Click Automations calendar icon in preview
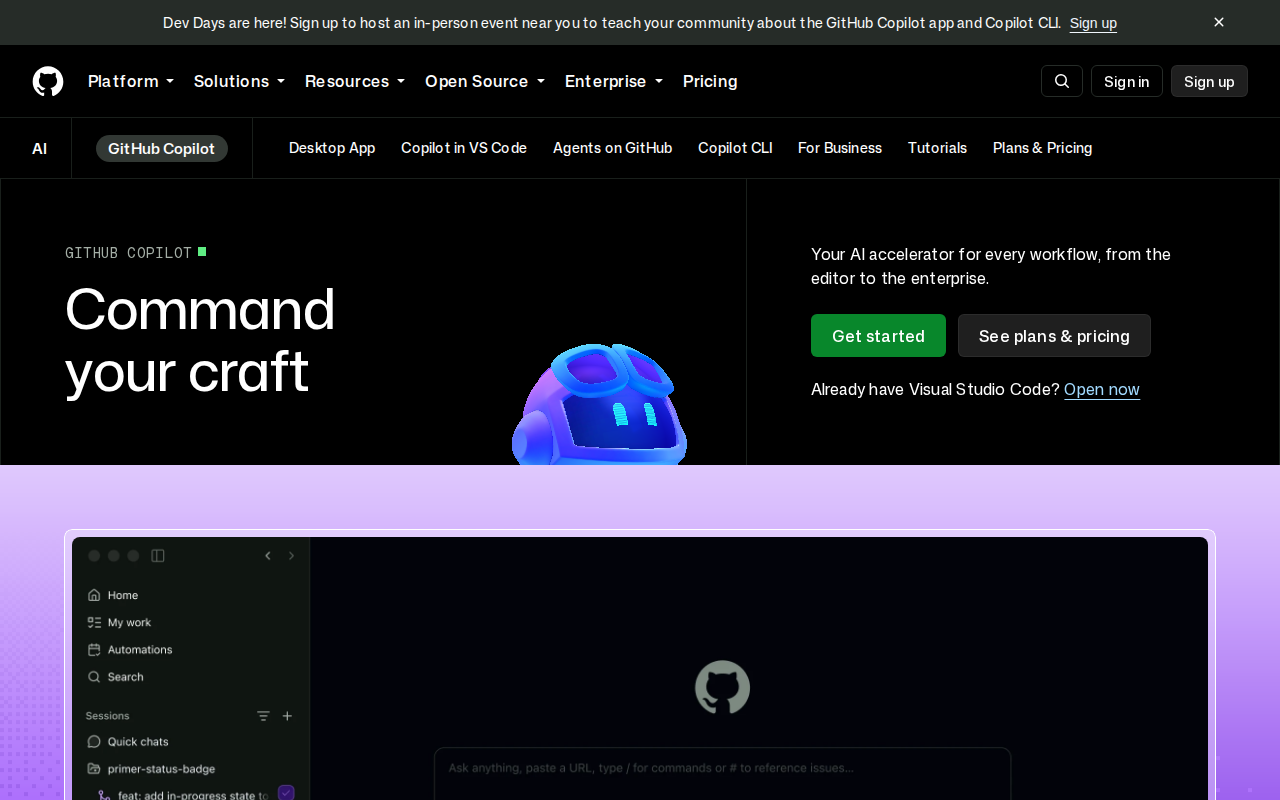Viewport: 1280px width, 800px height. pos(94,649)
